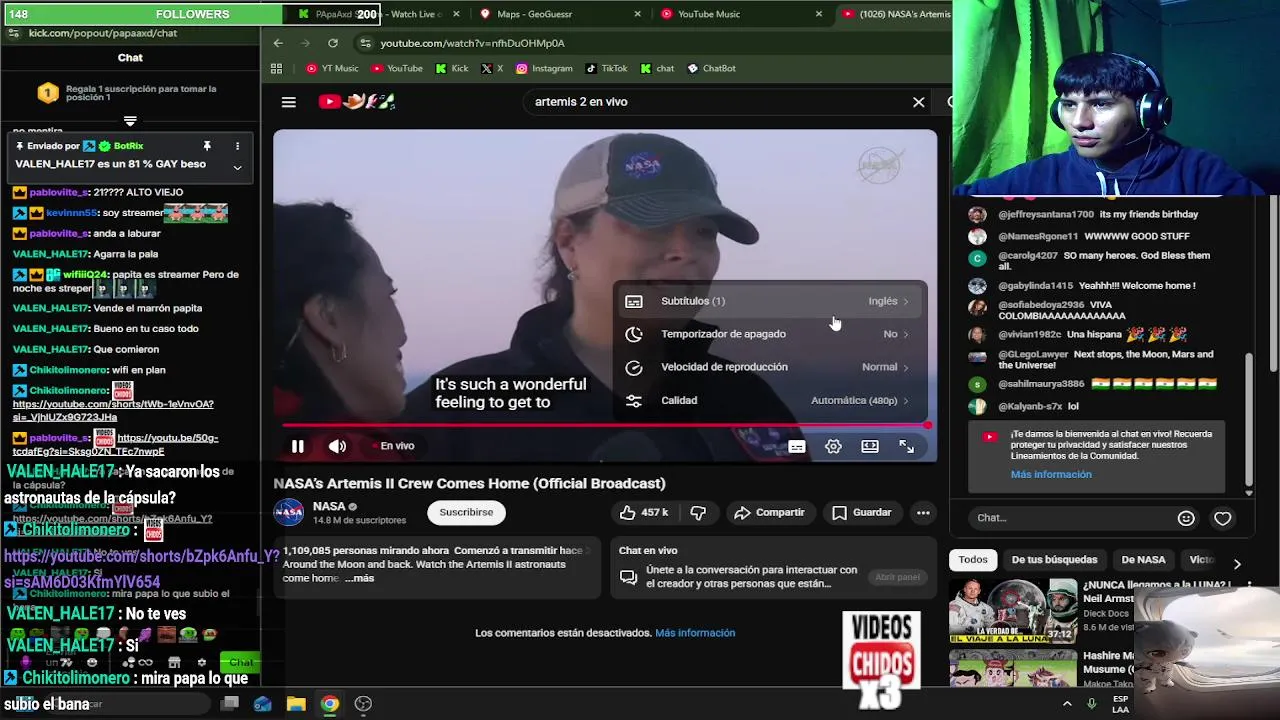The image size is (1280, 720).
Task: Expand the description with '...más'
Action: [x=360, y=578]
